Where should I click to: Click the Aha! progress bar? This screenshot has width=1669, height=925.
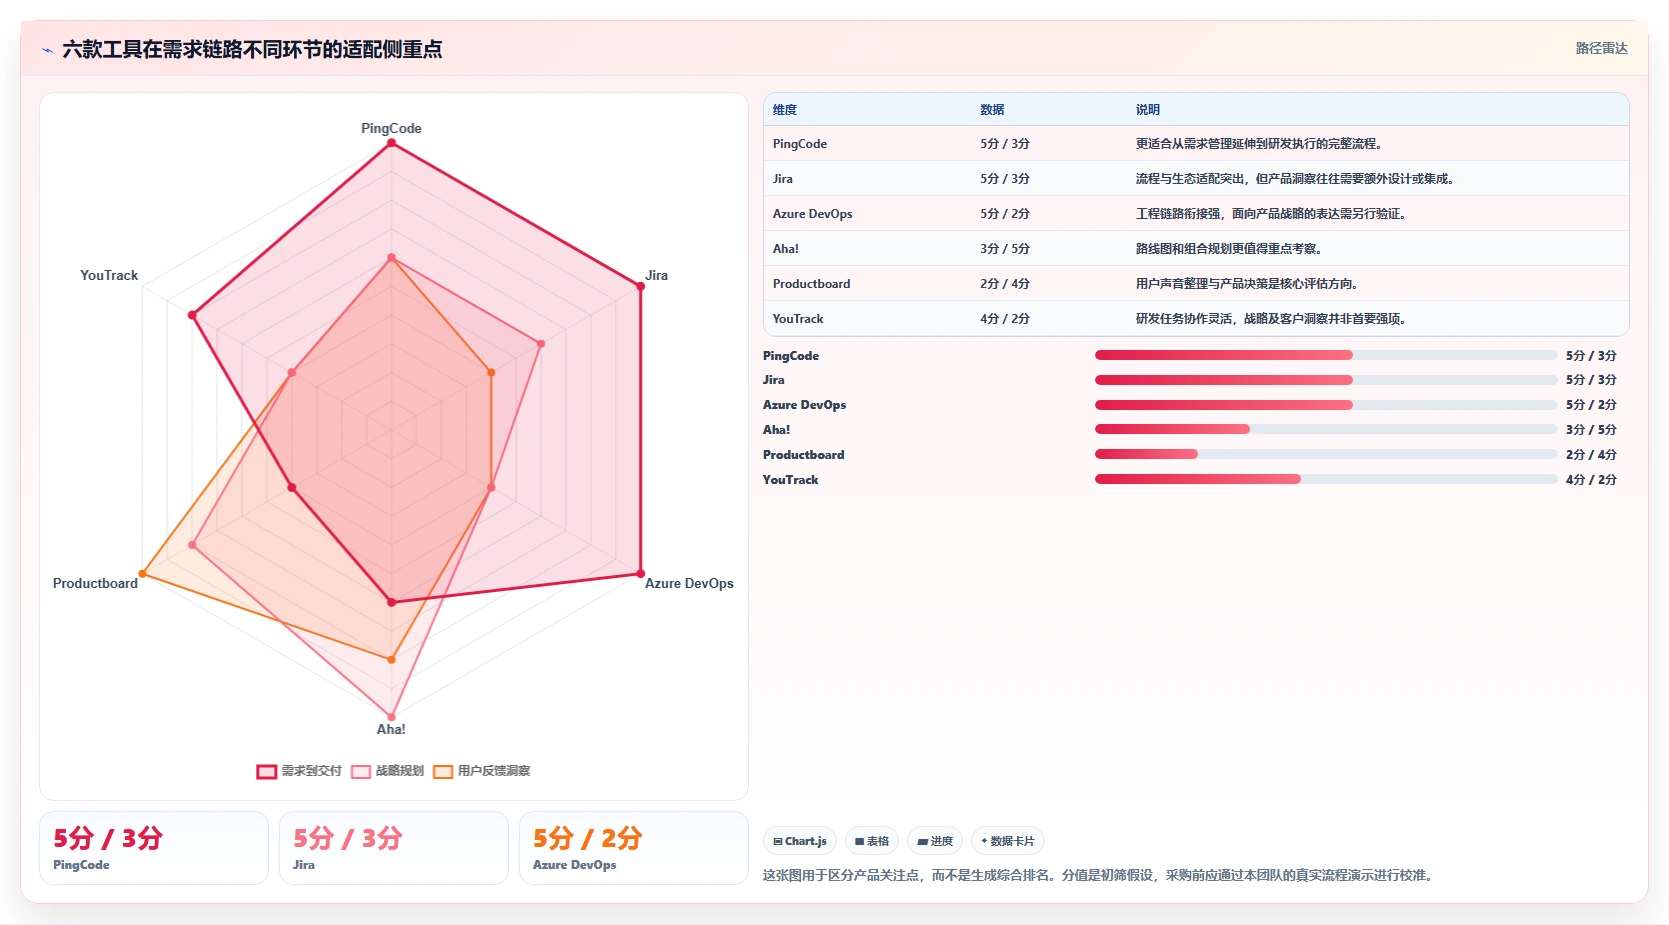click(x=1326, y=429)
